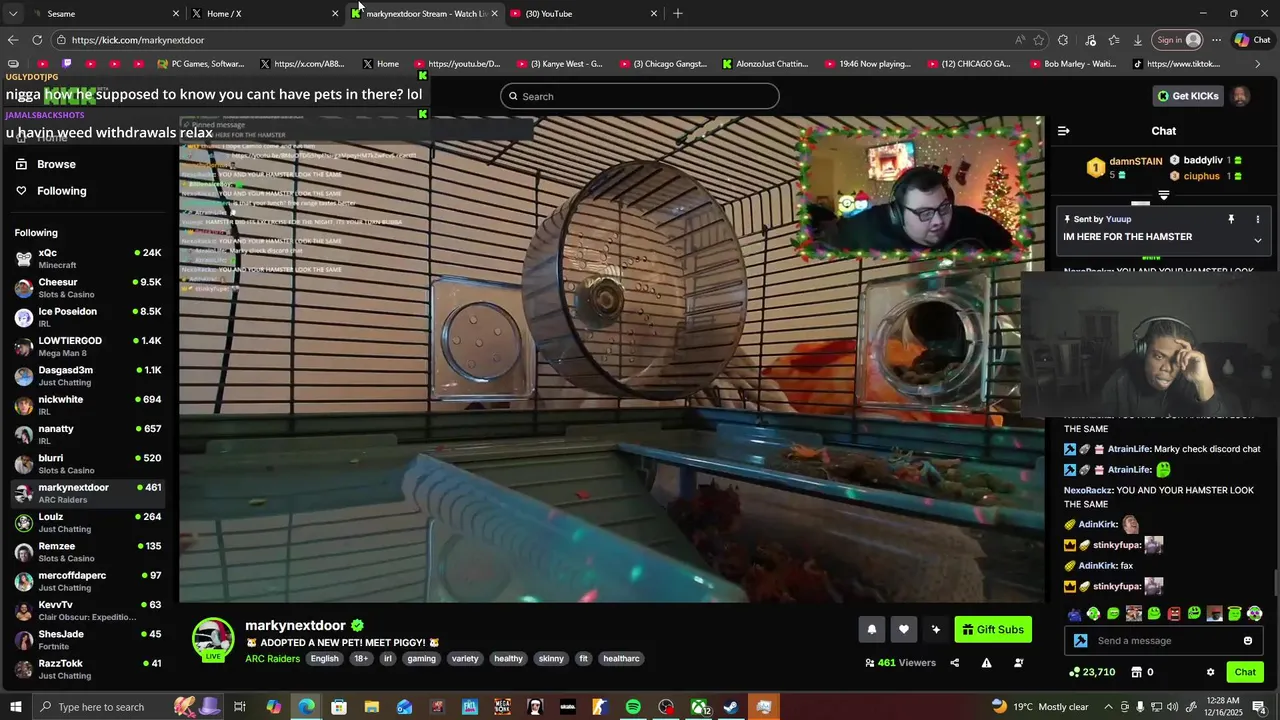This screenshot has height=720, width=1280.
Task: Send the message with green Chat button
Action: [1245, 672]
